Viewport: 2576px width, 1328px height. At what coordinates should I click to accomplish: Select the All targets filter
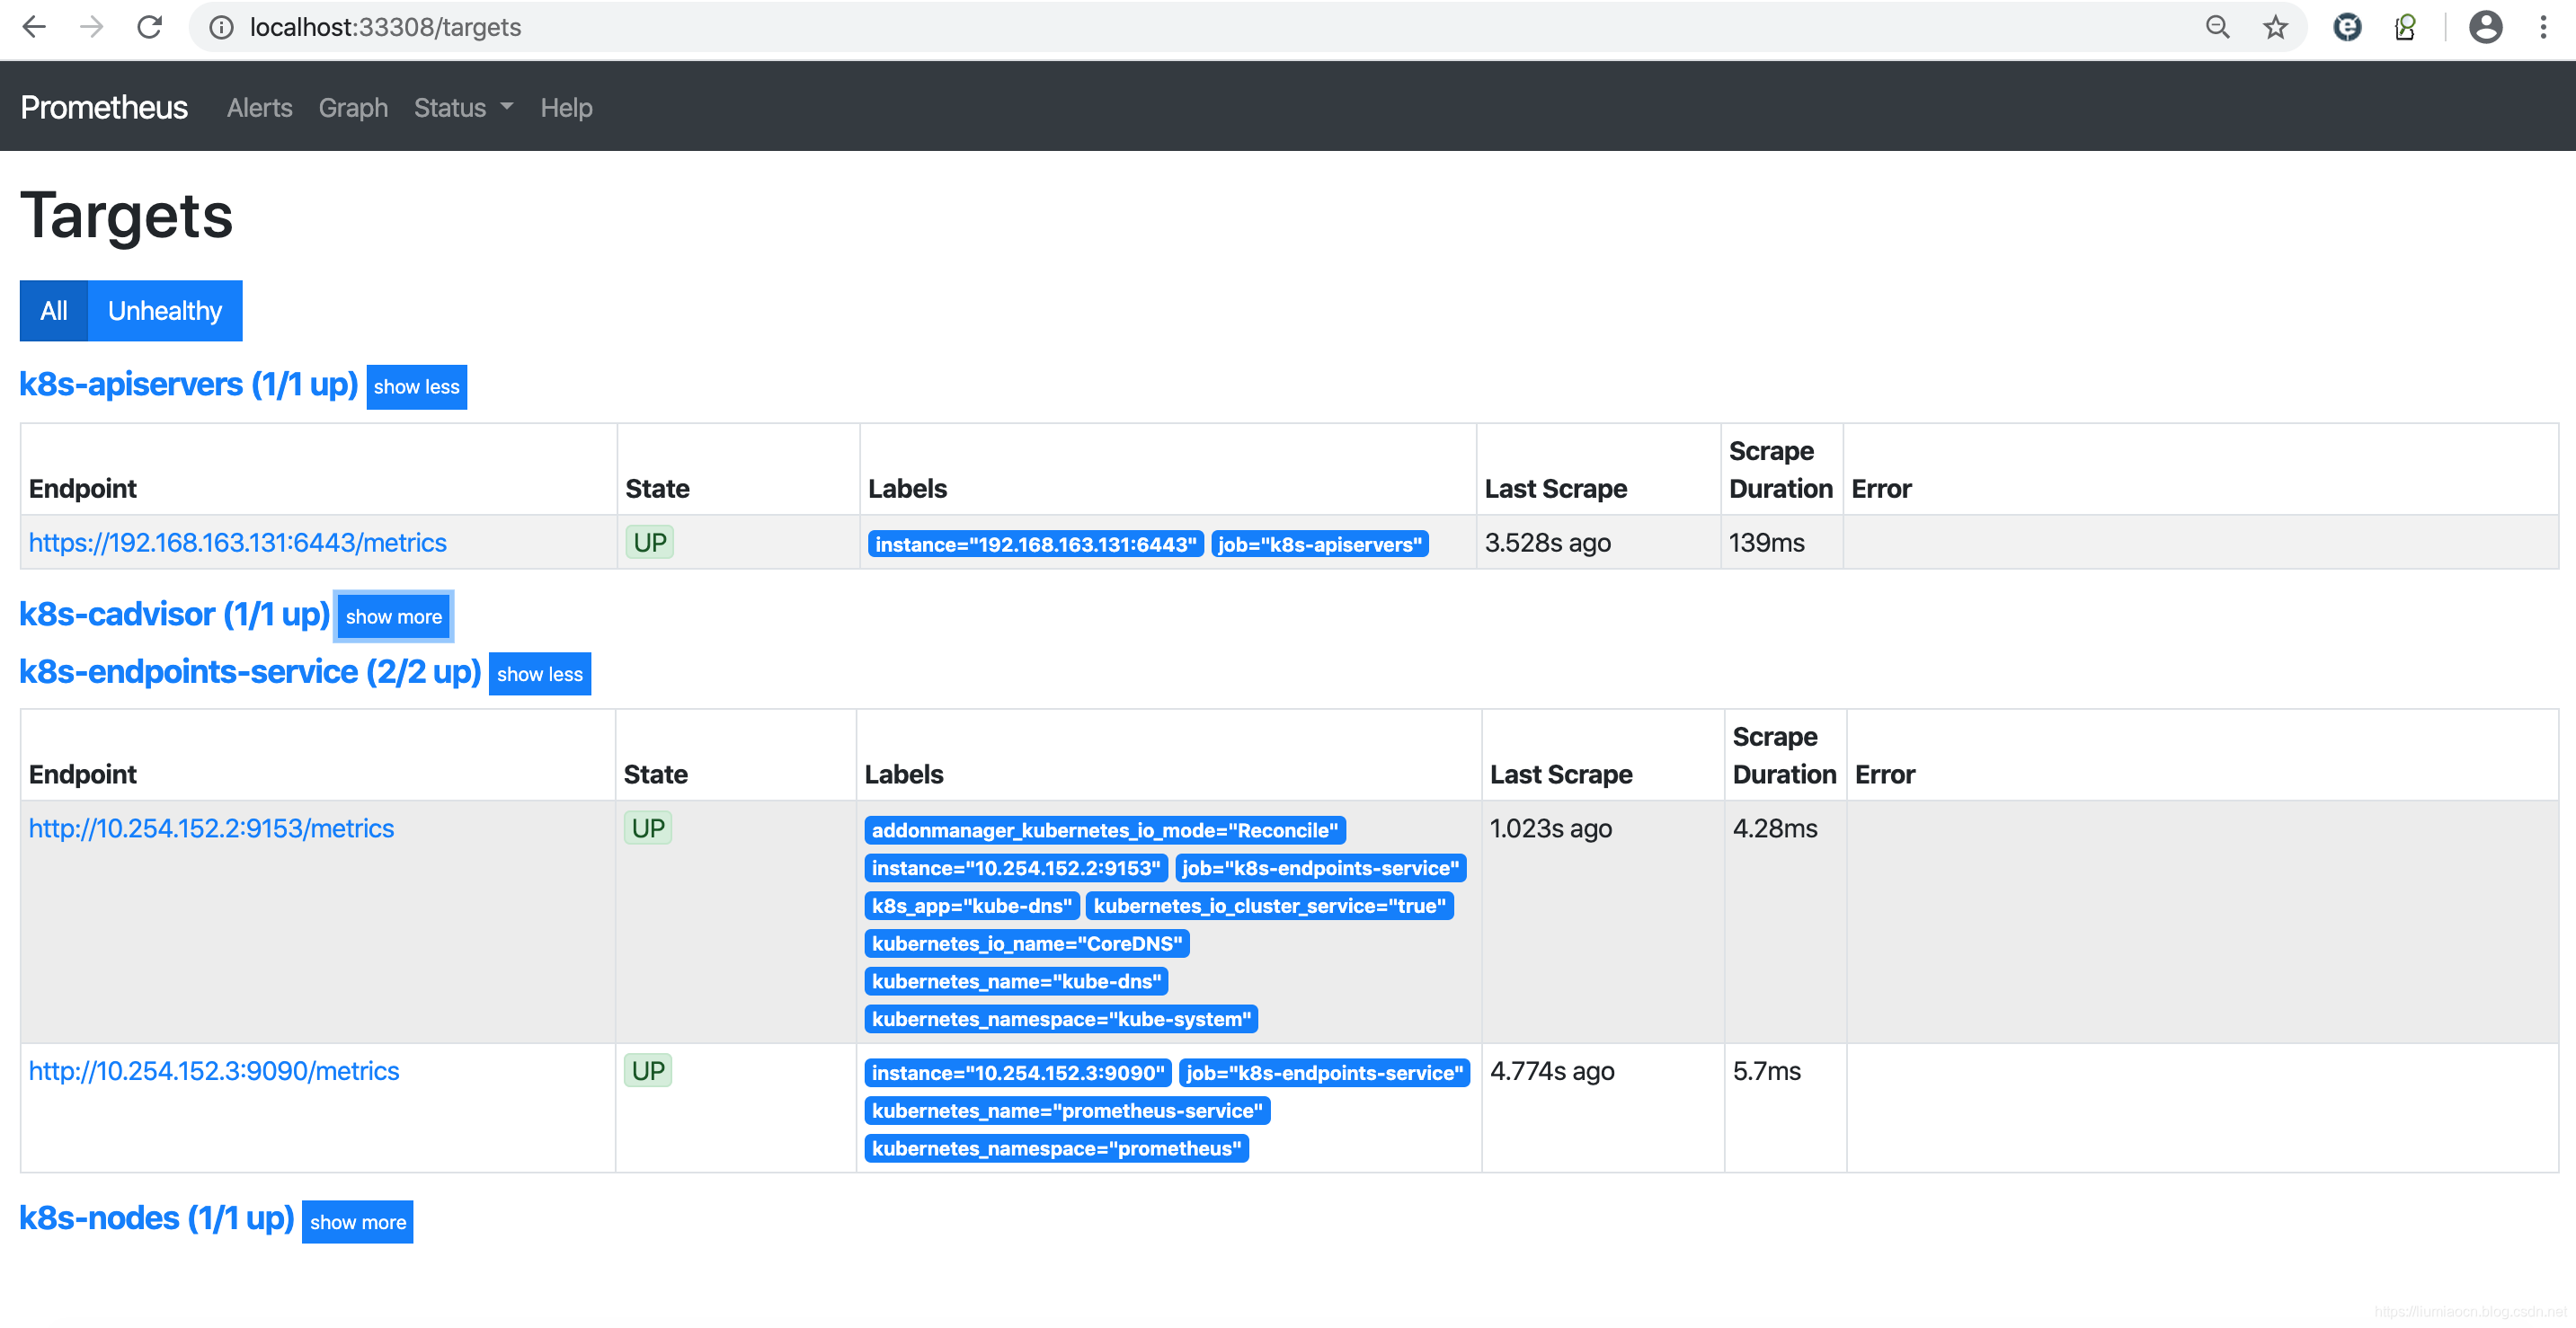point(54,311)
